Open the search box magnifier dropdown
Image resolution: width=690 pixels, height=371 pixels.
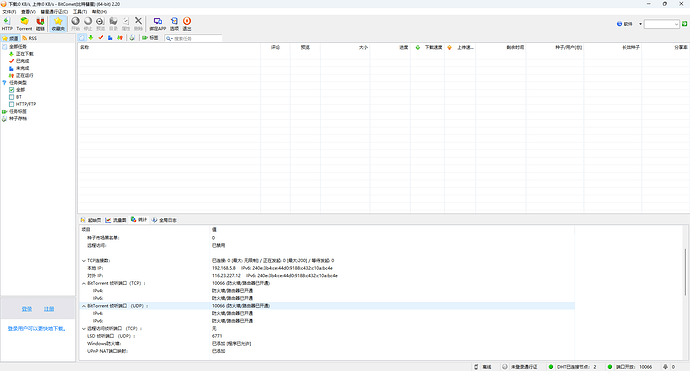(169, 38)
